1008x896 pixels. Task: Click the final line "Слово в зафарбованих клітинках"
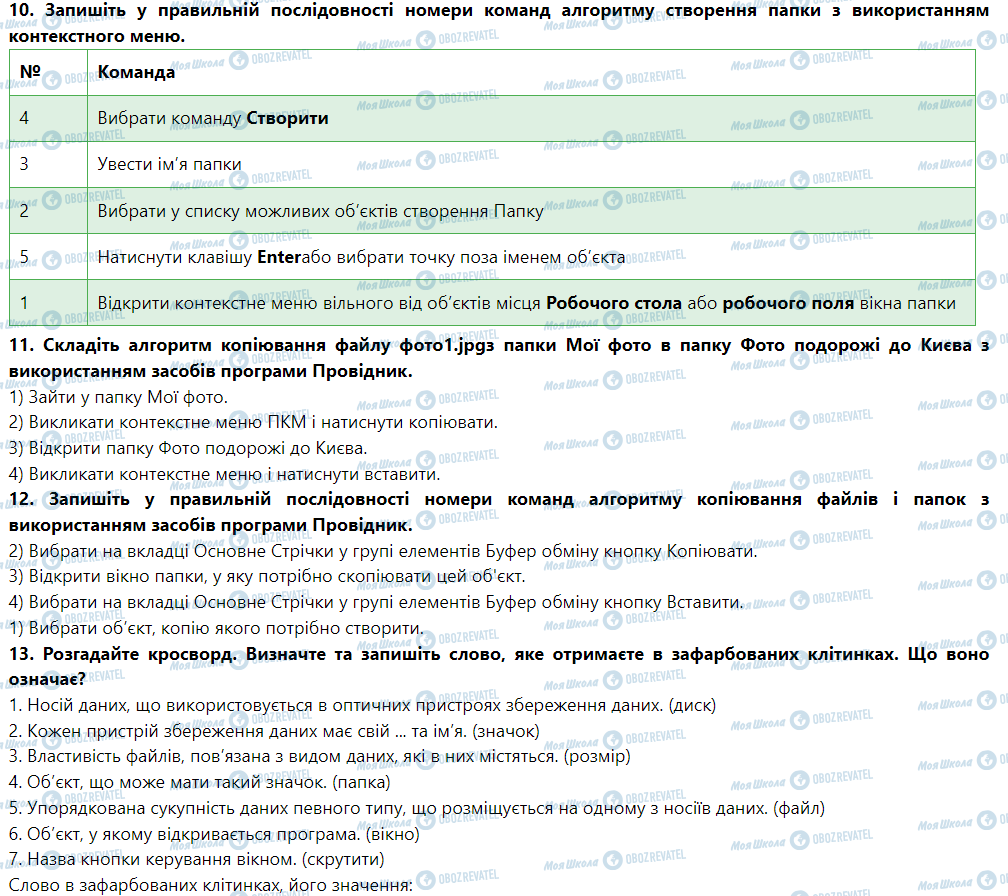click(x=209, y=886)
